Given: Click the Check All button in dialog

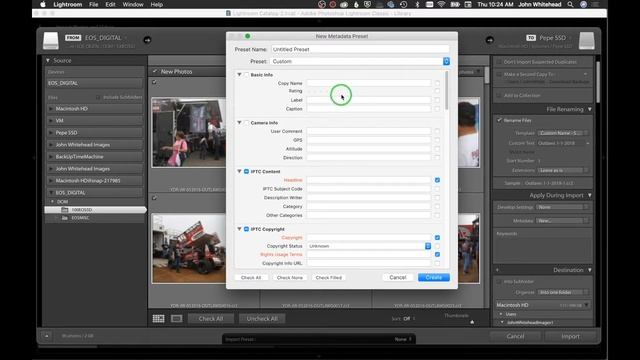Looking at the screenshot, I should coord(251,278).
